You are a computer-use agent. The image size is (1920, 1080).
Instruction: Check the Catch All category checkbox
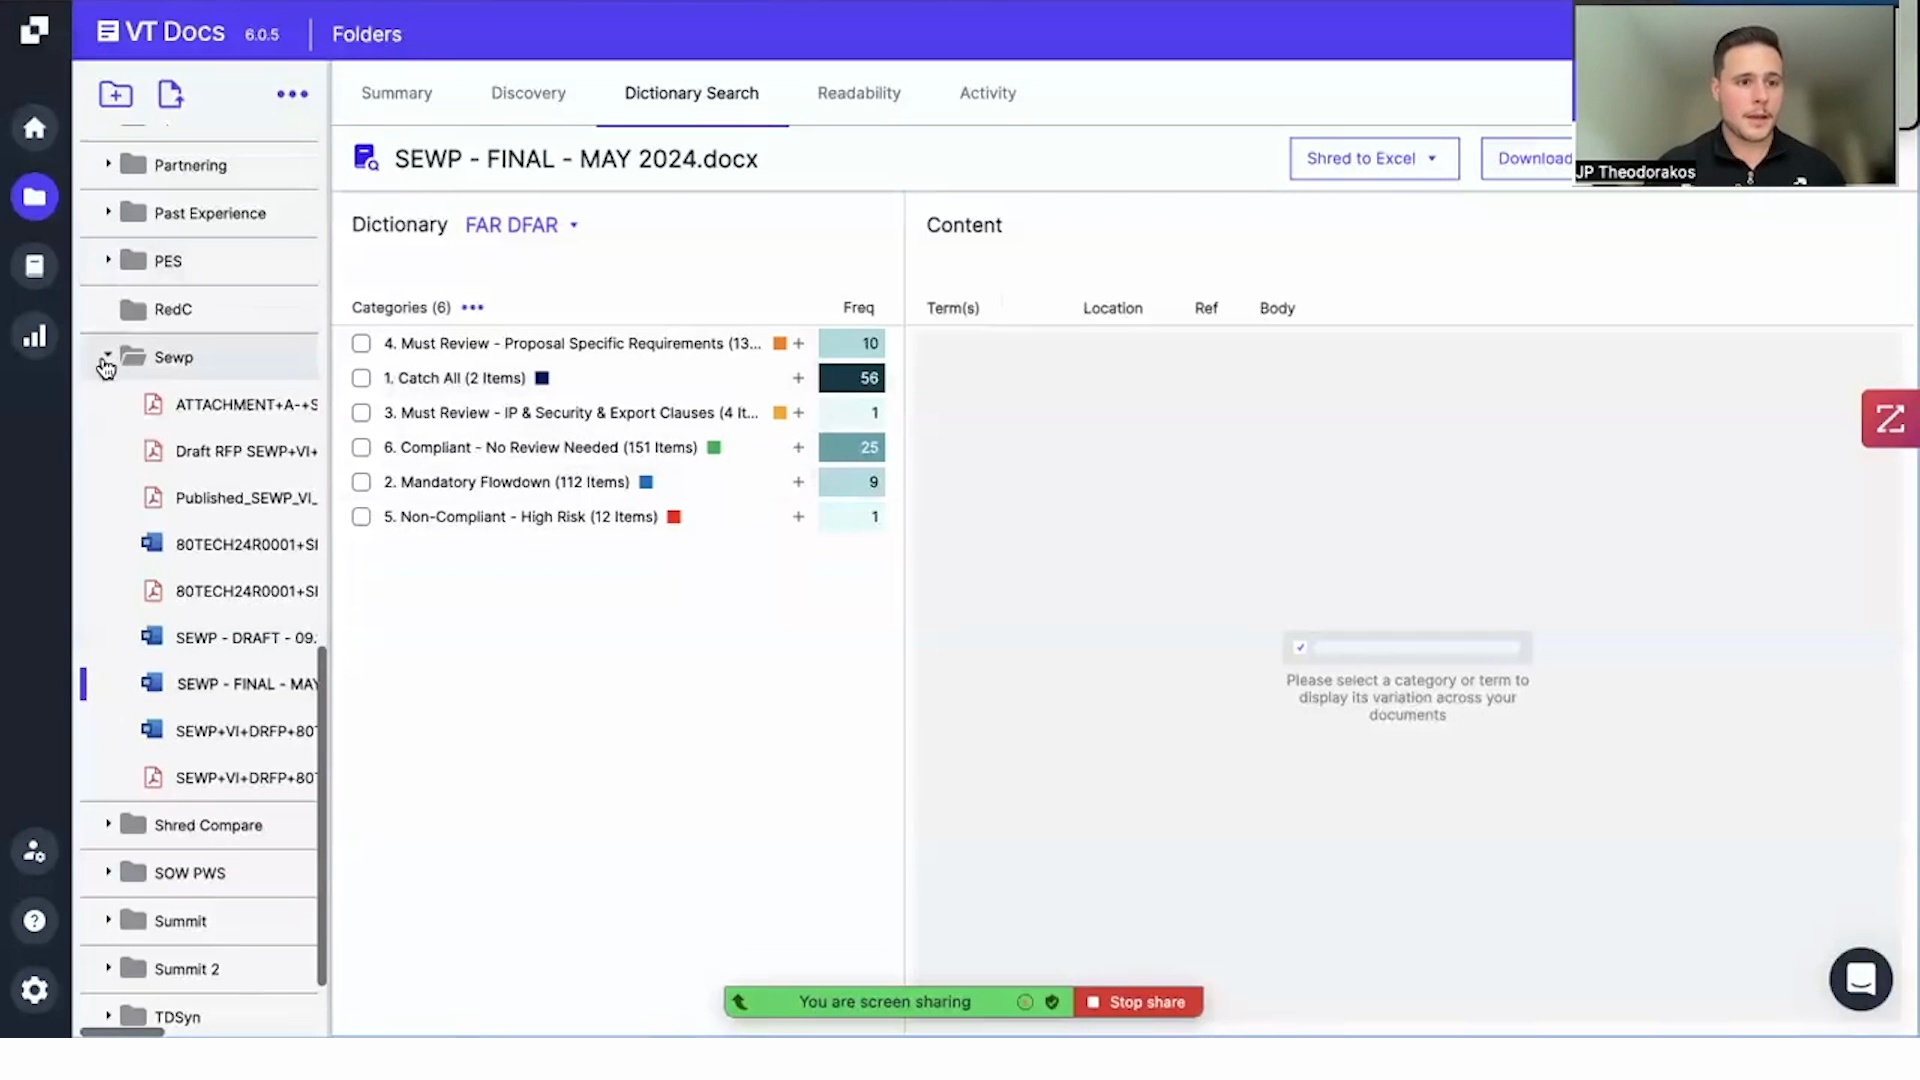(x=361, y=378)
